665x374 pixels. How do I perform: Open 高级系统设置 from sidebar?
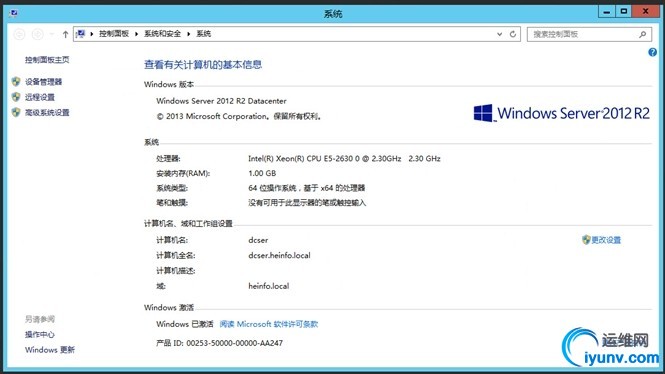(47, 112)
